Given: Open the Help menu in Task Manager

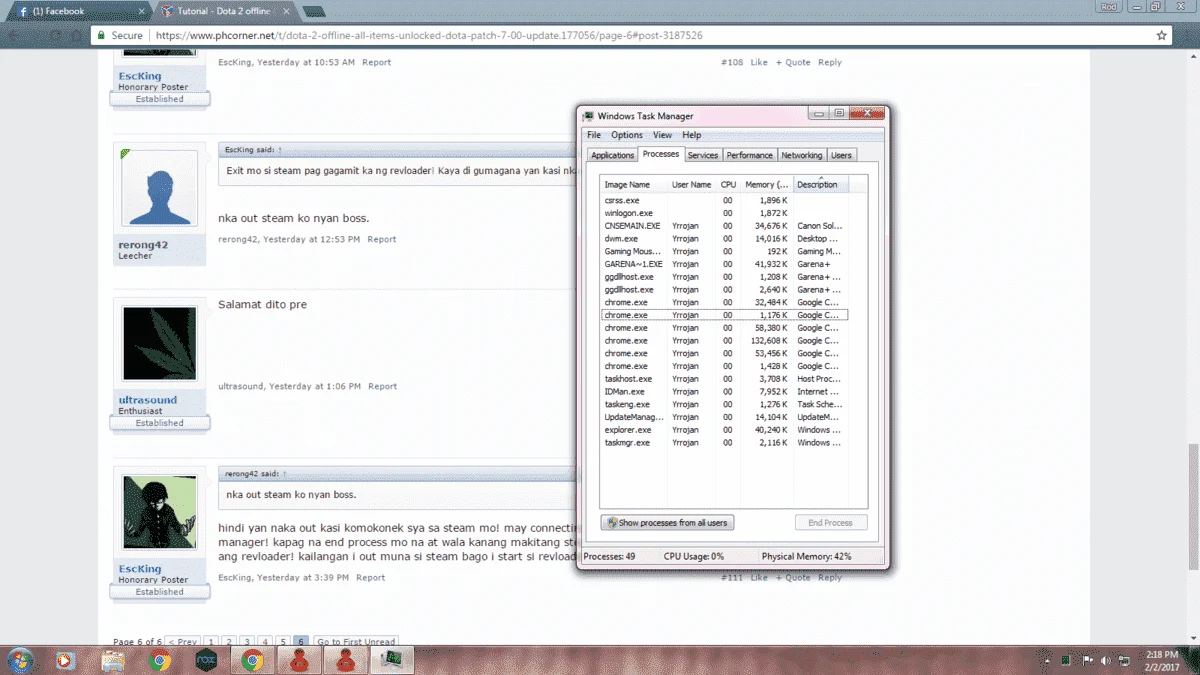Looking at the screenshot, I should coord(692,135).
